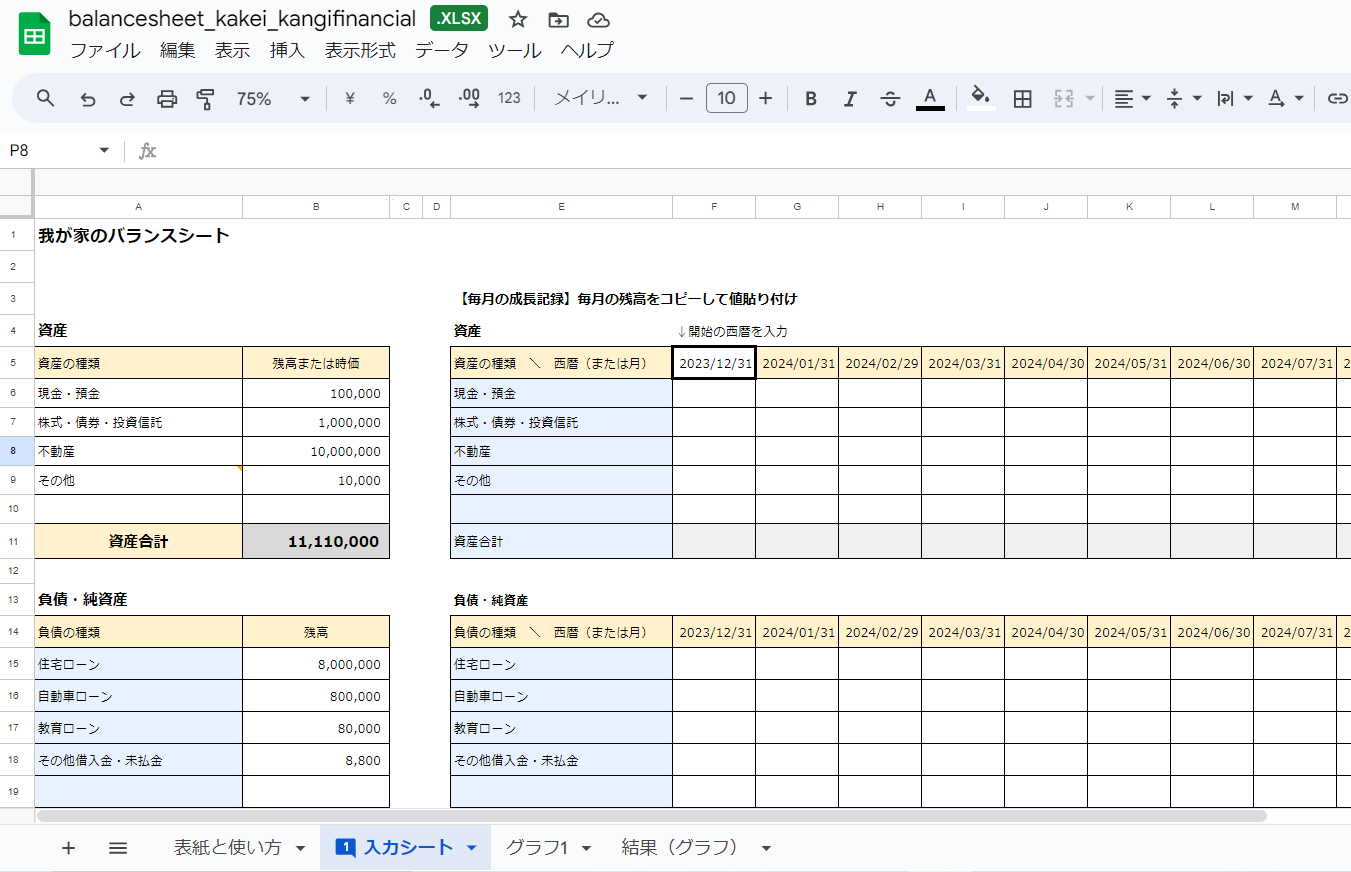The height and width of the screenshot is (872, 1351).
Task: Expand the font family dropdown
Action: pos(601,98)
